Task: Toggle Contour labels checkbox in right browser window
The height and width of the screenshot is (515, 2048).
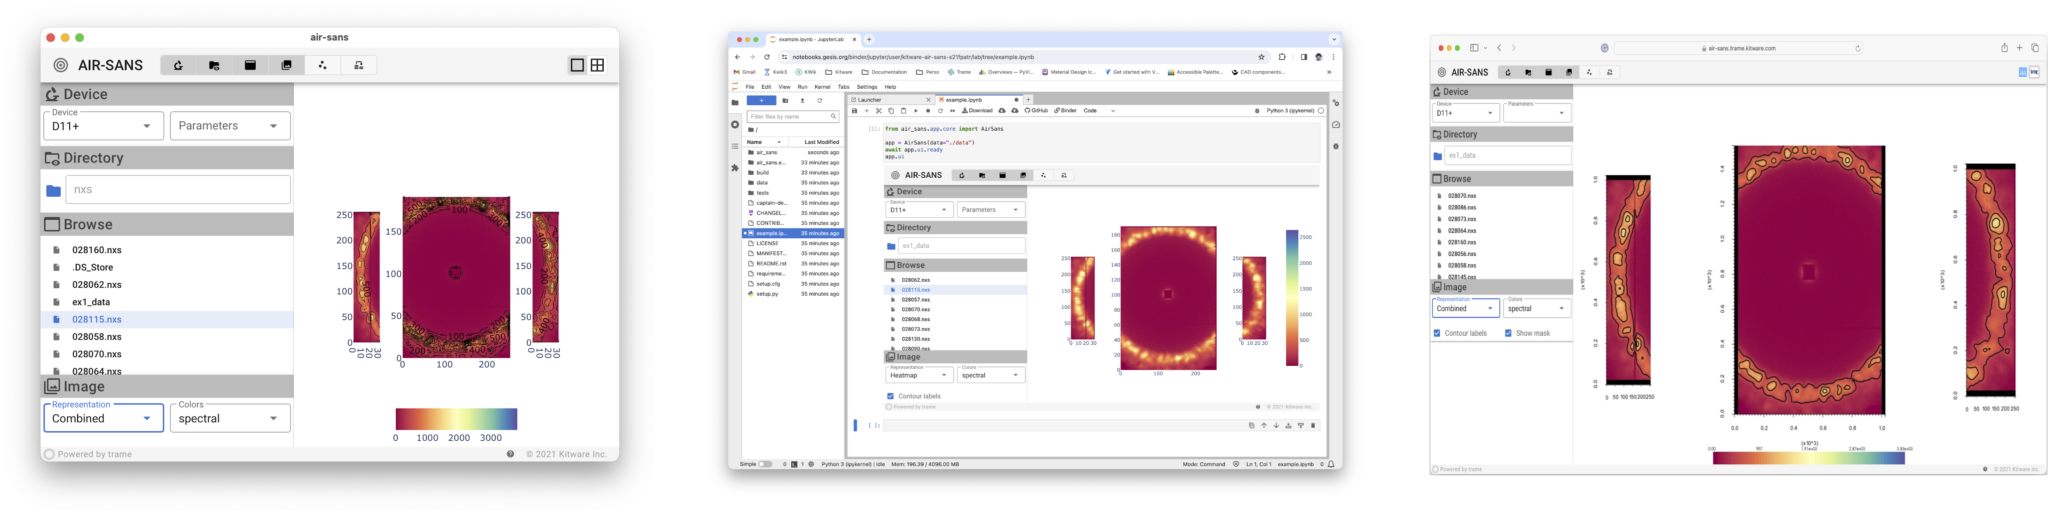Action: [x=1437, y=333]
